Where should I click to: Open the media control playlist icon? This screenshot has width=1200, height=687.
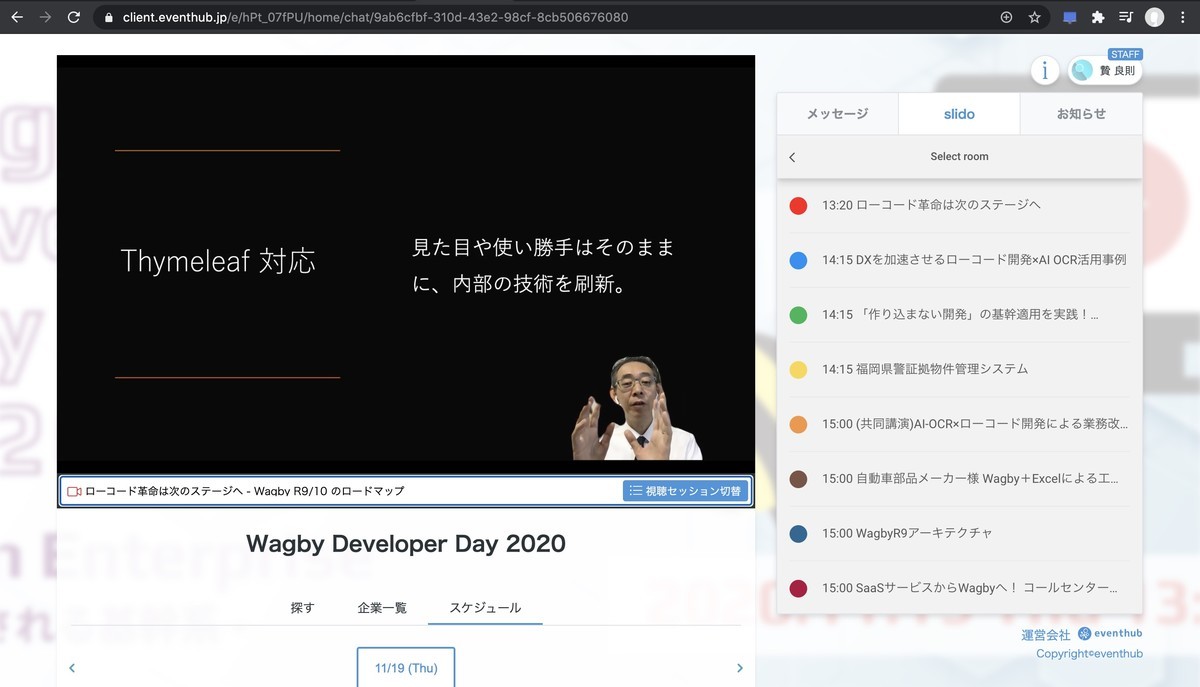tap(1126, 17)
